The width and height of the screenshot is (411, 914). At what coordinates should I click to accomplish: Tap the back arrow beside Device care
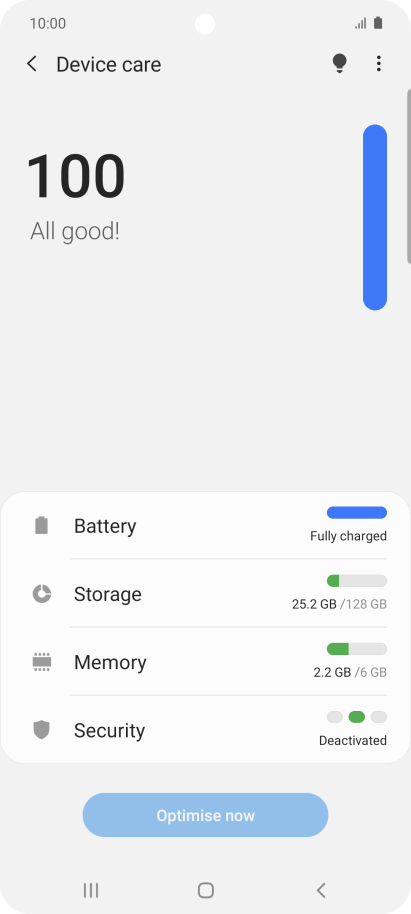(32, 64)
